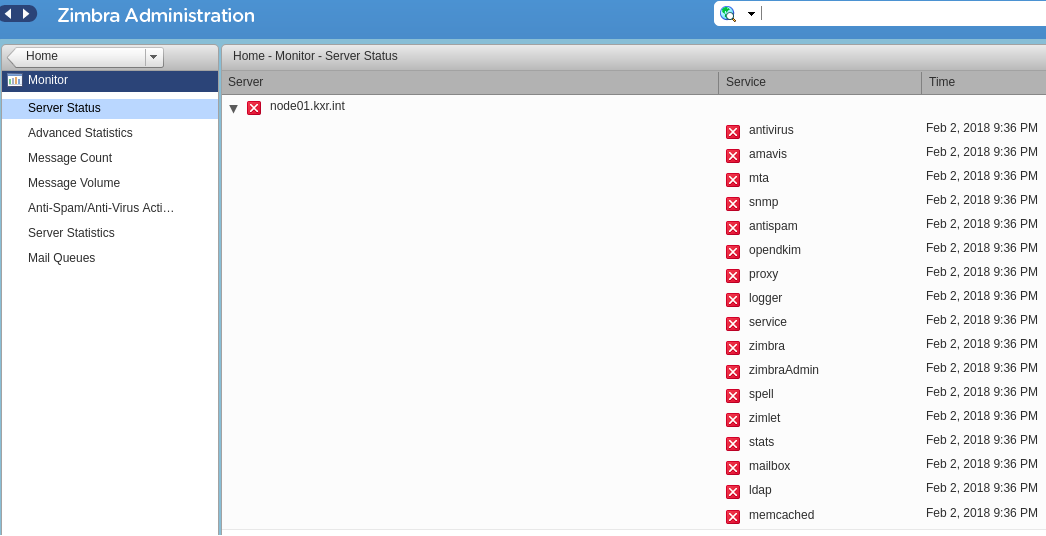Viewport: 1046px width, 536px height.
Task: Click amavis error status icon
Action: tap(733, 156)
